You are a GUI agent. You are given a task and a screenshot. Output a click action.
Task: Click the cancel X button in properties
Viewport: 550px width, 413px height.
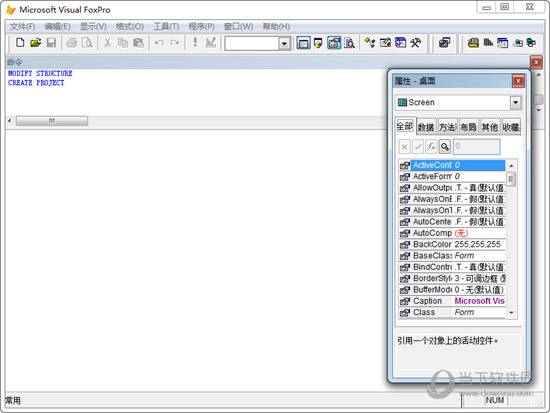404,147
